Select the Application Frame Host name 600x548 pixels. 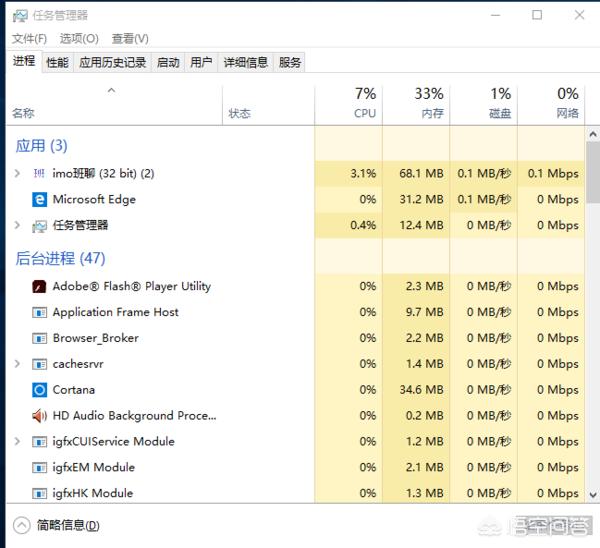[116, 312]
